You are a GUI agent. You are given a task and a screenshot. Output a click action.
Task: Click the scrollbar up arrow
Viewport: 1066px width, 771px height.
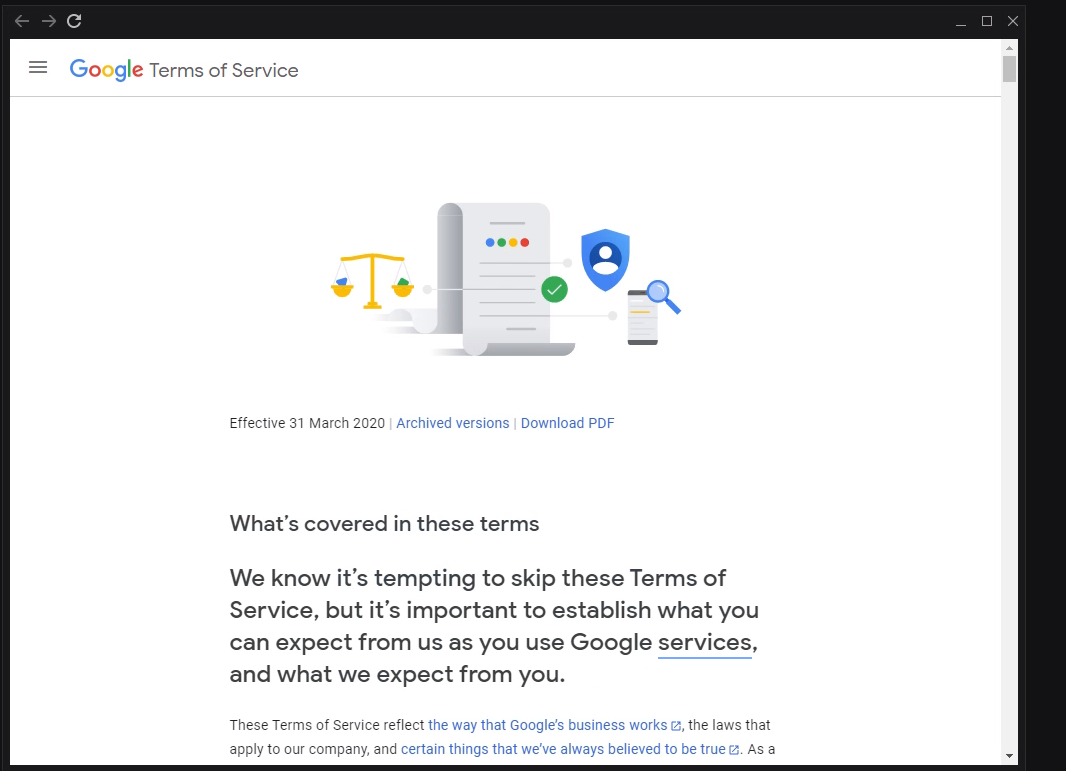coord(1009,47)
